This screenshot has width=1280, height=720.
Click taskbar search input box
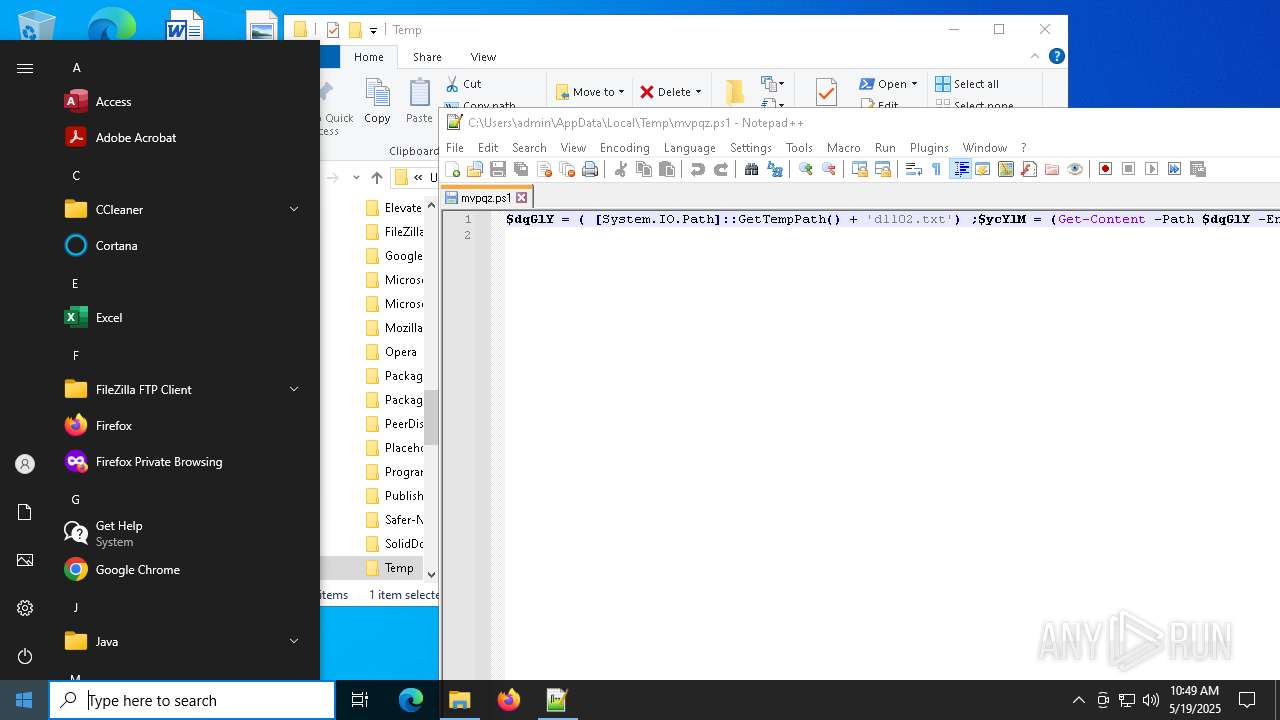coord(192,700)
